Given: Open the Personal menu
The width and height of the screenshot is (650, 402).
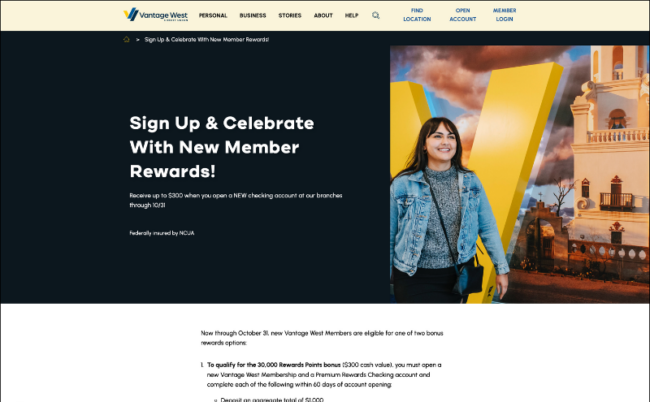Looking at the screenshot, I should [x=213, y=15].
